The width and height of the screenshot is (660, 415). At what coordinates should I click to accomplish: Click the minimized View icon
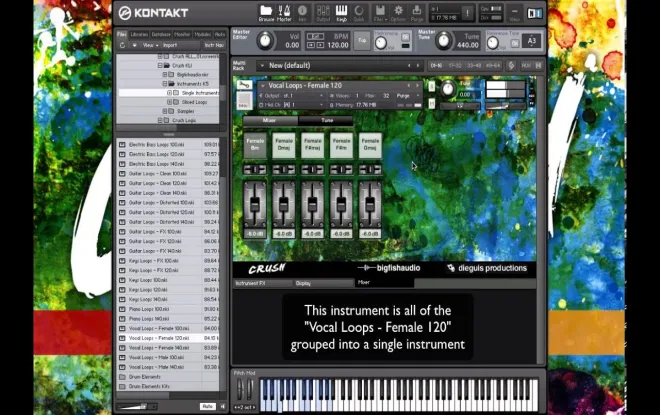514,13
